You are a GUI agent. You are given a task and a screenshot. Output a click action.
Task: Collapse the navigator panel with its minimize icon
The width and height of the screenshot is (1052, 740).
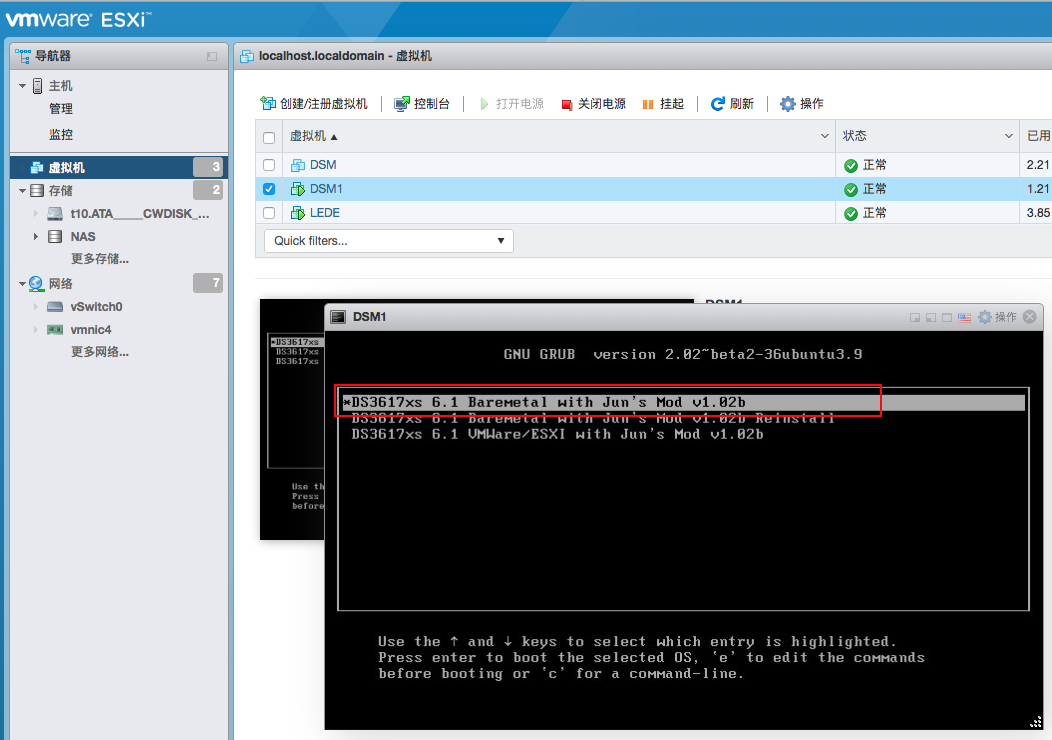point(212,56)
